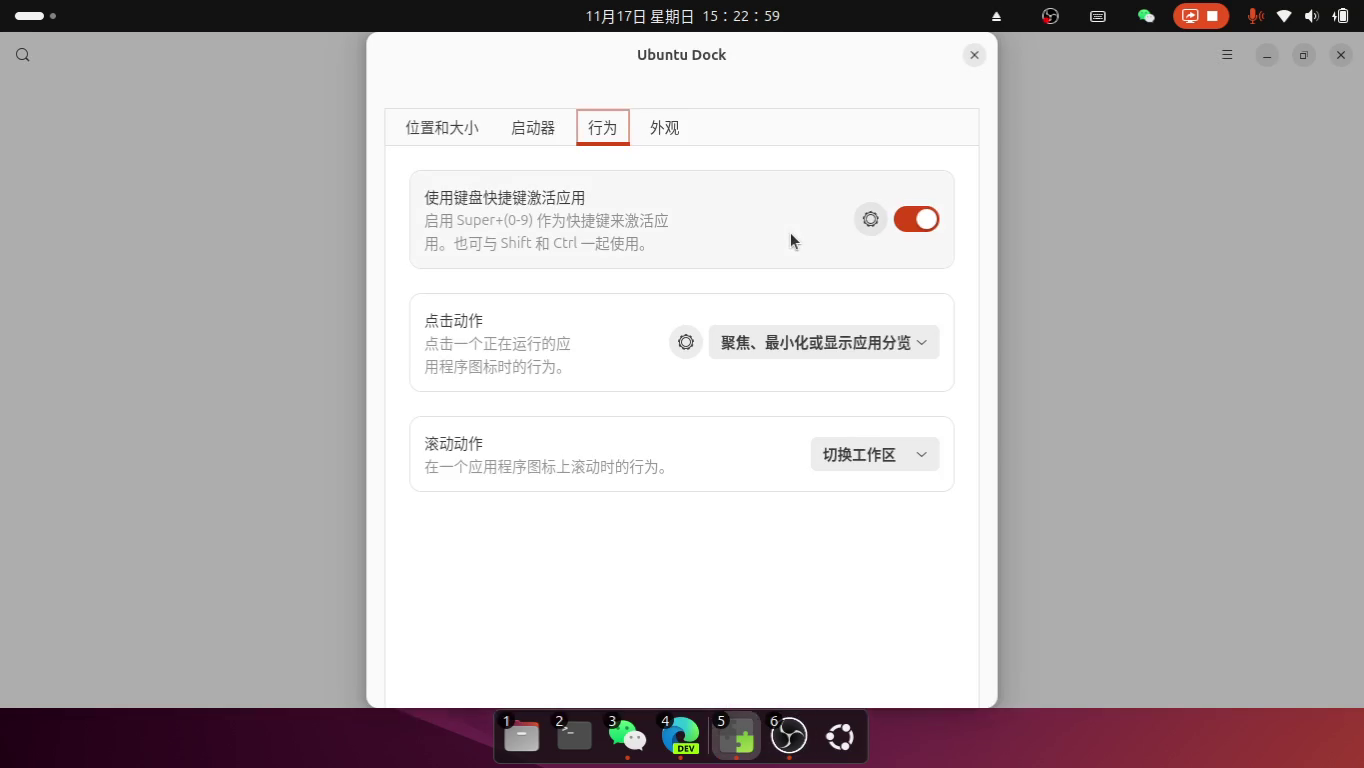The width and height of the screenshot is (1364, 768).
Task: Close the Ubuntu Dock dialog
Action: pyautogui.click(x=974, y=55)
